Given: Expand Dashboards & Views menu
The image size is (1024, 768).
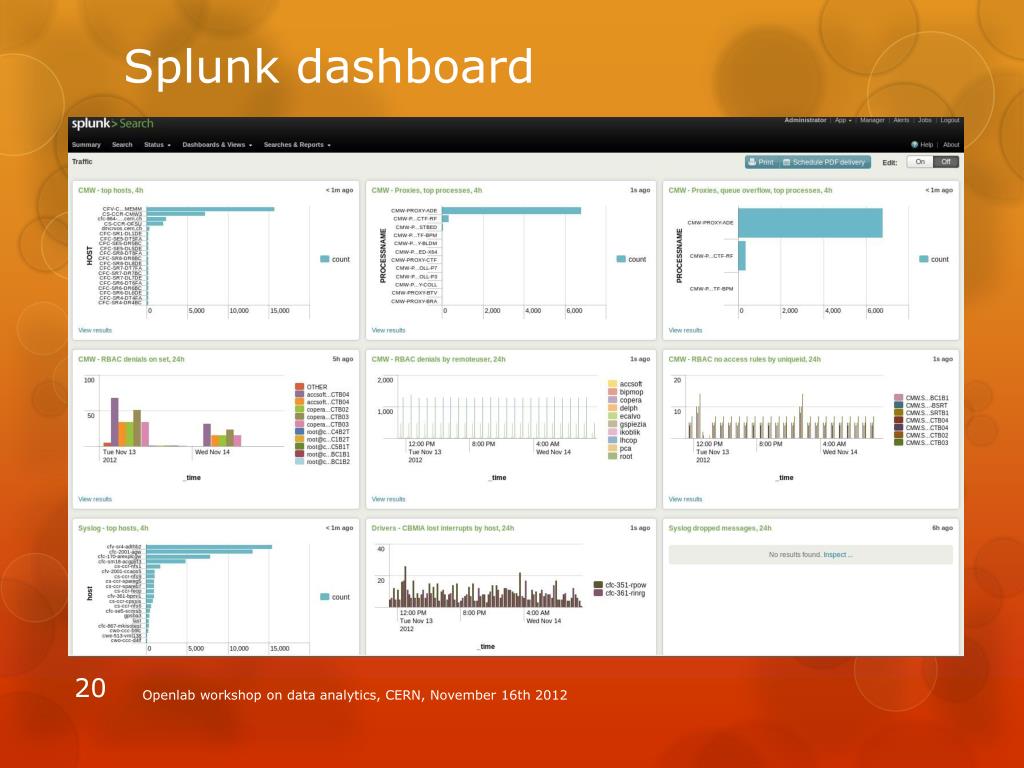Looking at the screenshot, I should click(x=217, y=144).
